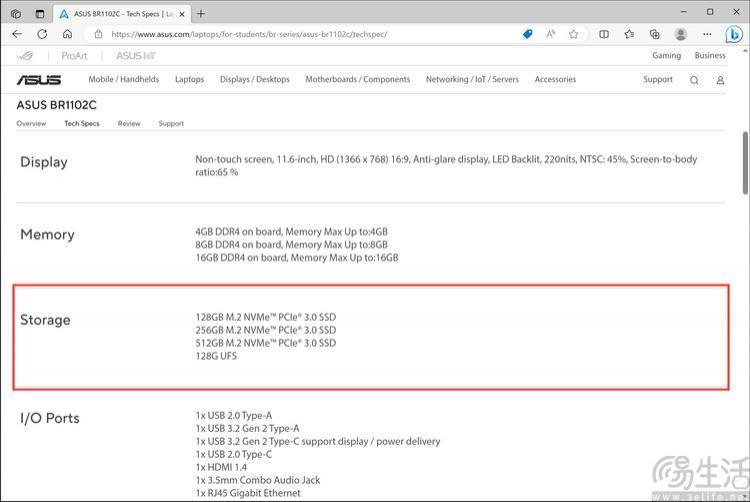Image resolution: width=750 pixels, height=502 pixels.
Task: Open the workspaces icon in title bar
Action: (x=16, y=13)
